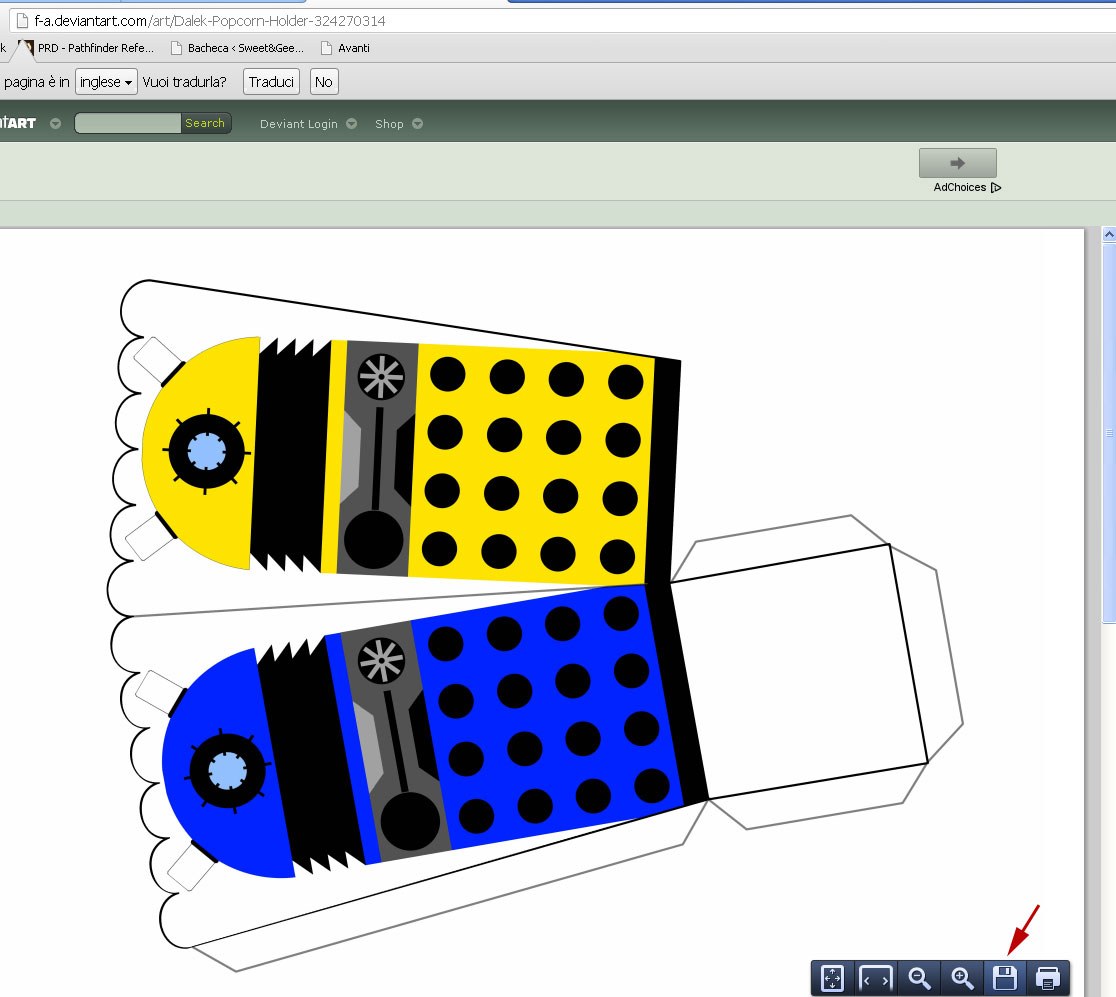Viewport: 1116px width, 997px height.
Task: Select the fit-to-page tool
Action: click(833, 979)
